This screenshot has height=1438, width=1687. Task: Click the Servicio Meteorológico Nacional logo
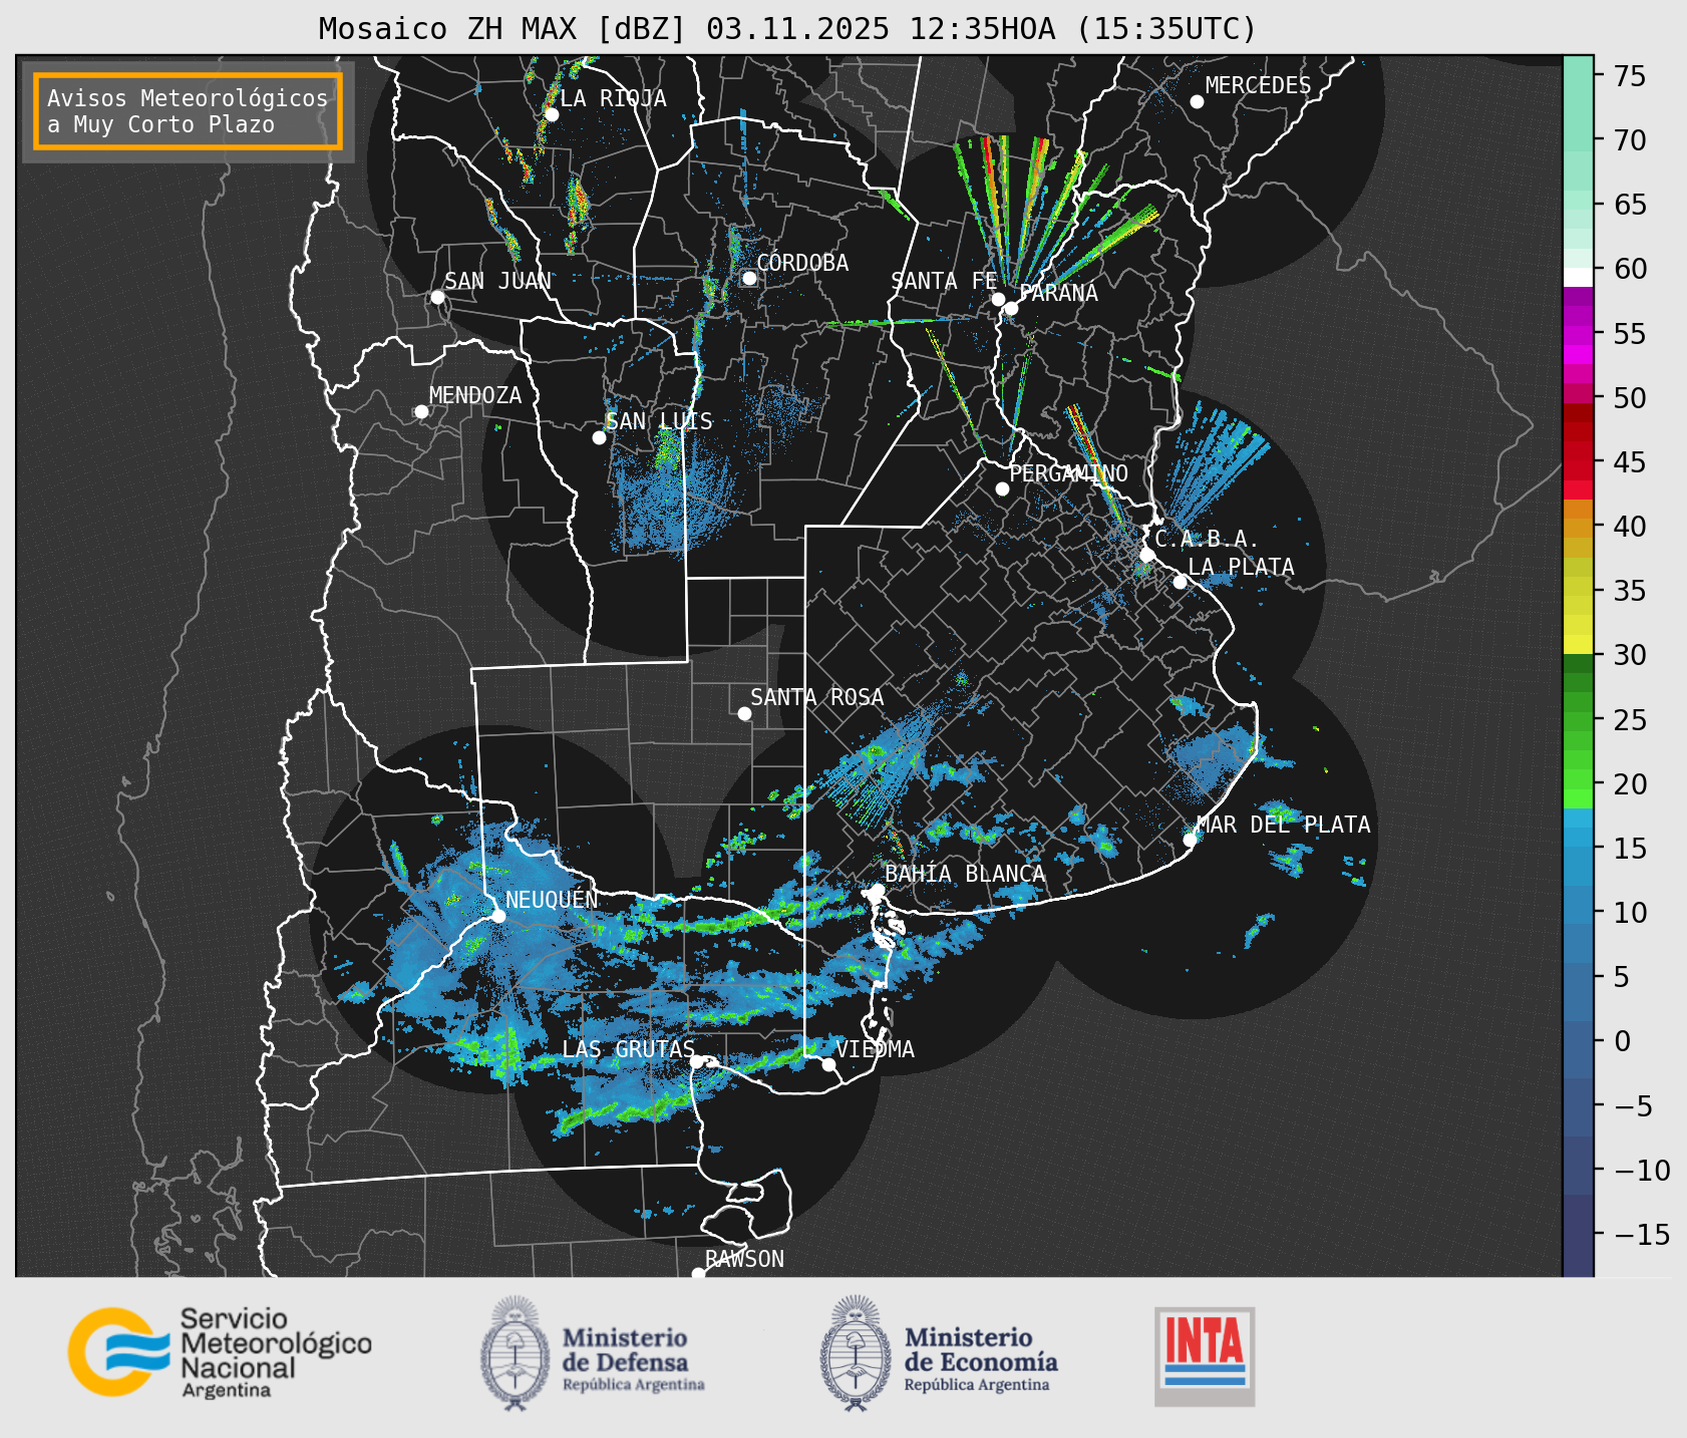[x=220, y=1353]
